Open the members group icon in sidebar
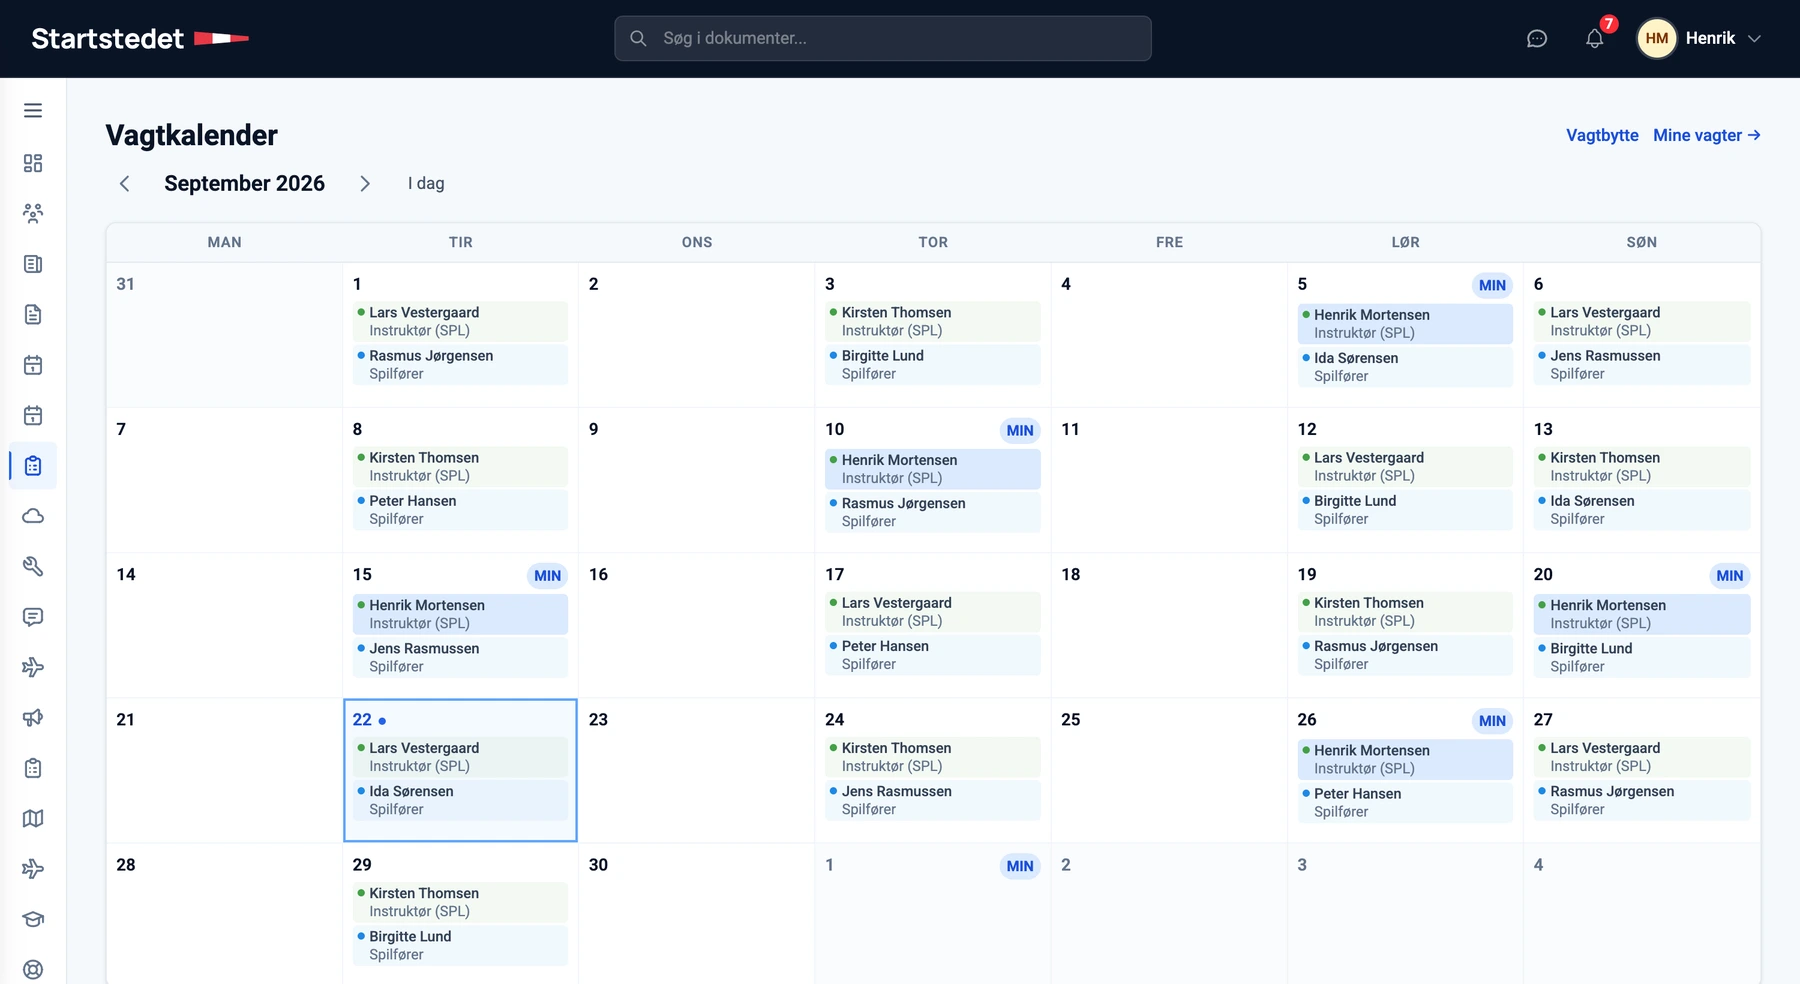 point(33,213)
